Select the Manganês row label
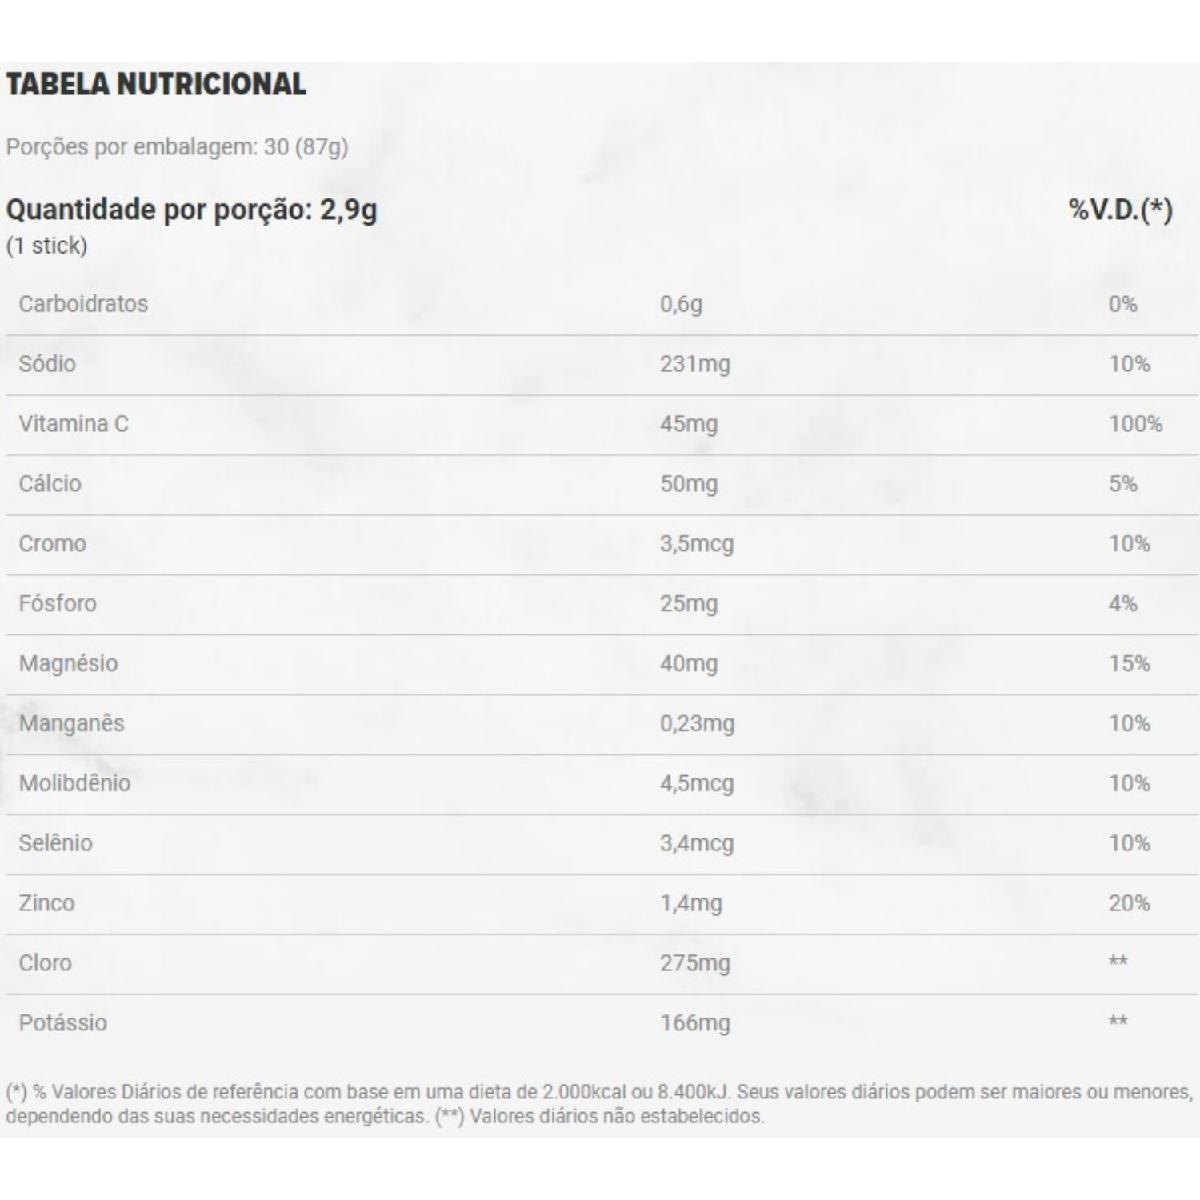The width and height of the screenshot is (1200, 1200). [x=71, y=724]
